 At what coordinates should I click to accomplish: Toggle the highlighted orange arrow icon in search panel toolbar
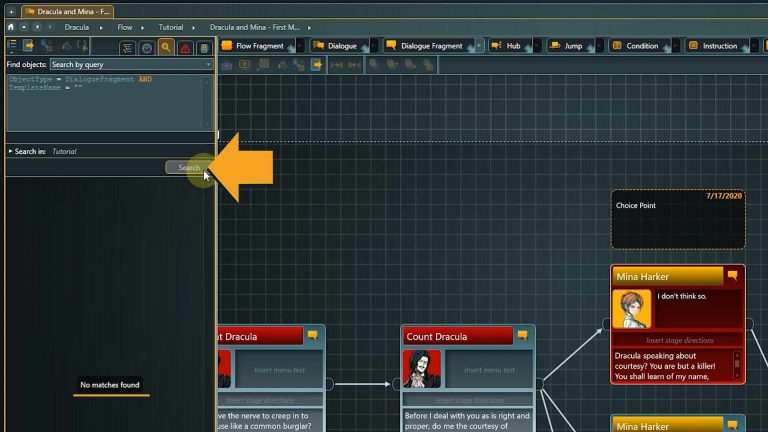pyautogui.click(x=28, y=46)
